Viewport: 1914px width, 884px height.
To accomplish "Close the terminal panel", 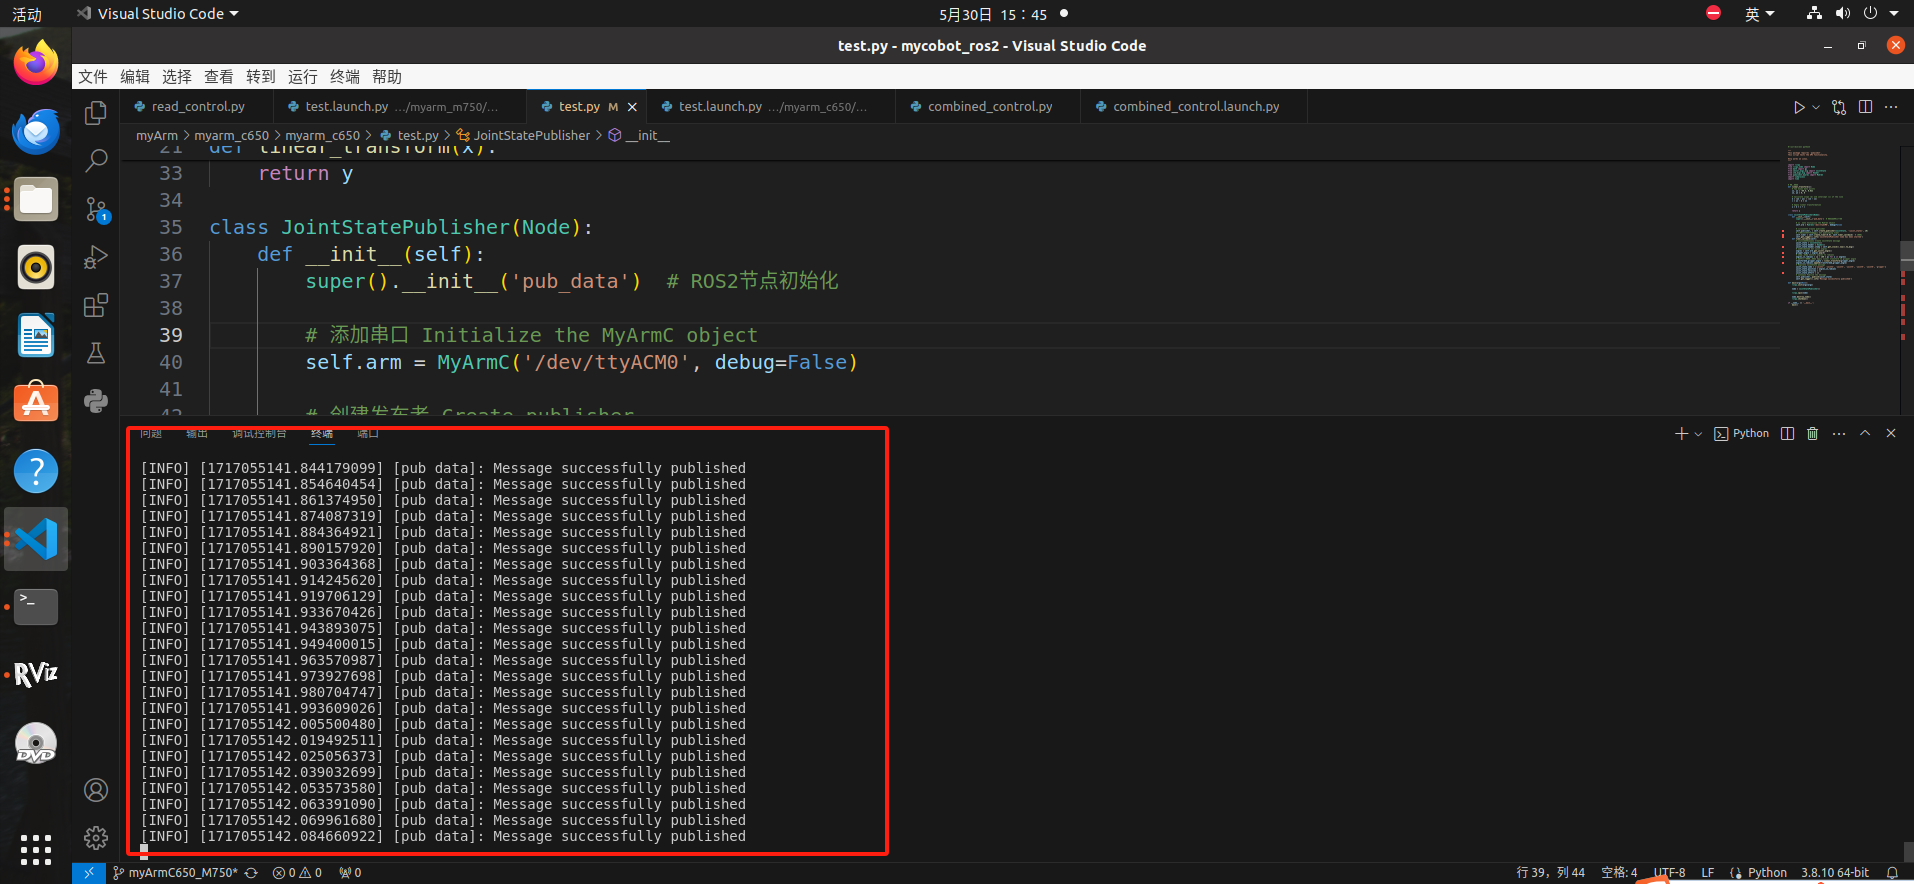I will pyautogui.click(x=1891, y=433).
